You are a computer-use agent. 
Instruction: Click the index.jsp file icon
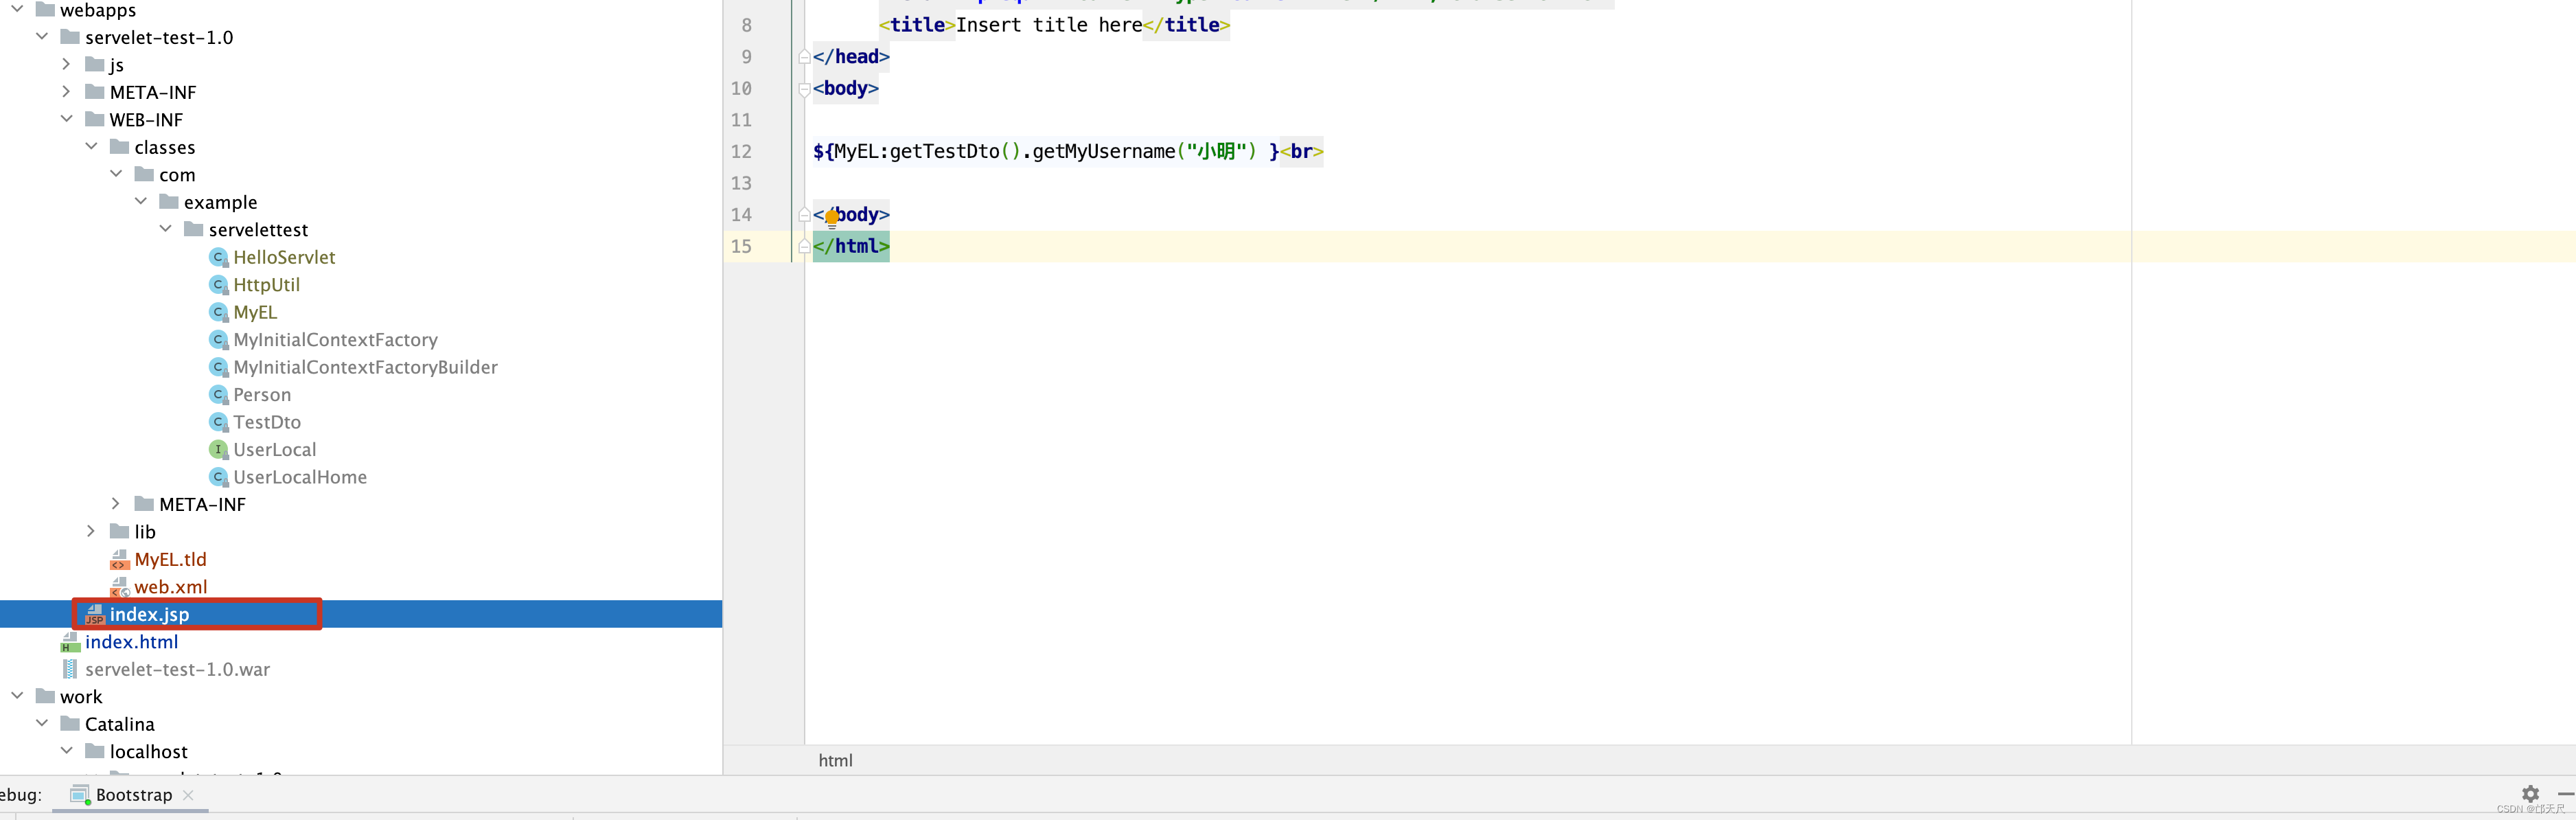click(95, 615)
